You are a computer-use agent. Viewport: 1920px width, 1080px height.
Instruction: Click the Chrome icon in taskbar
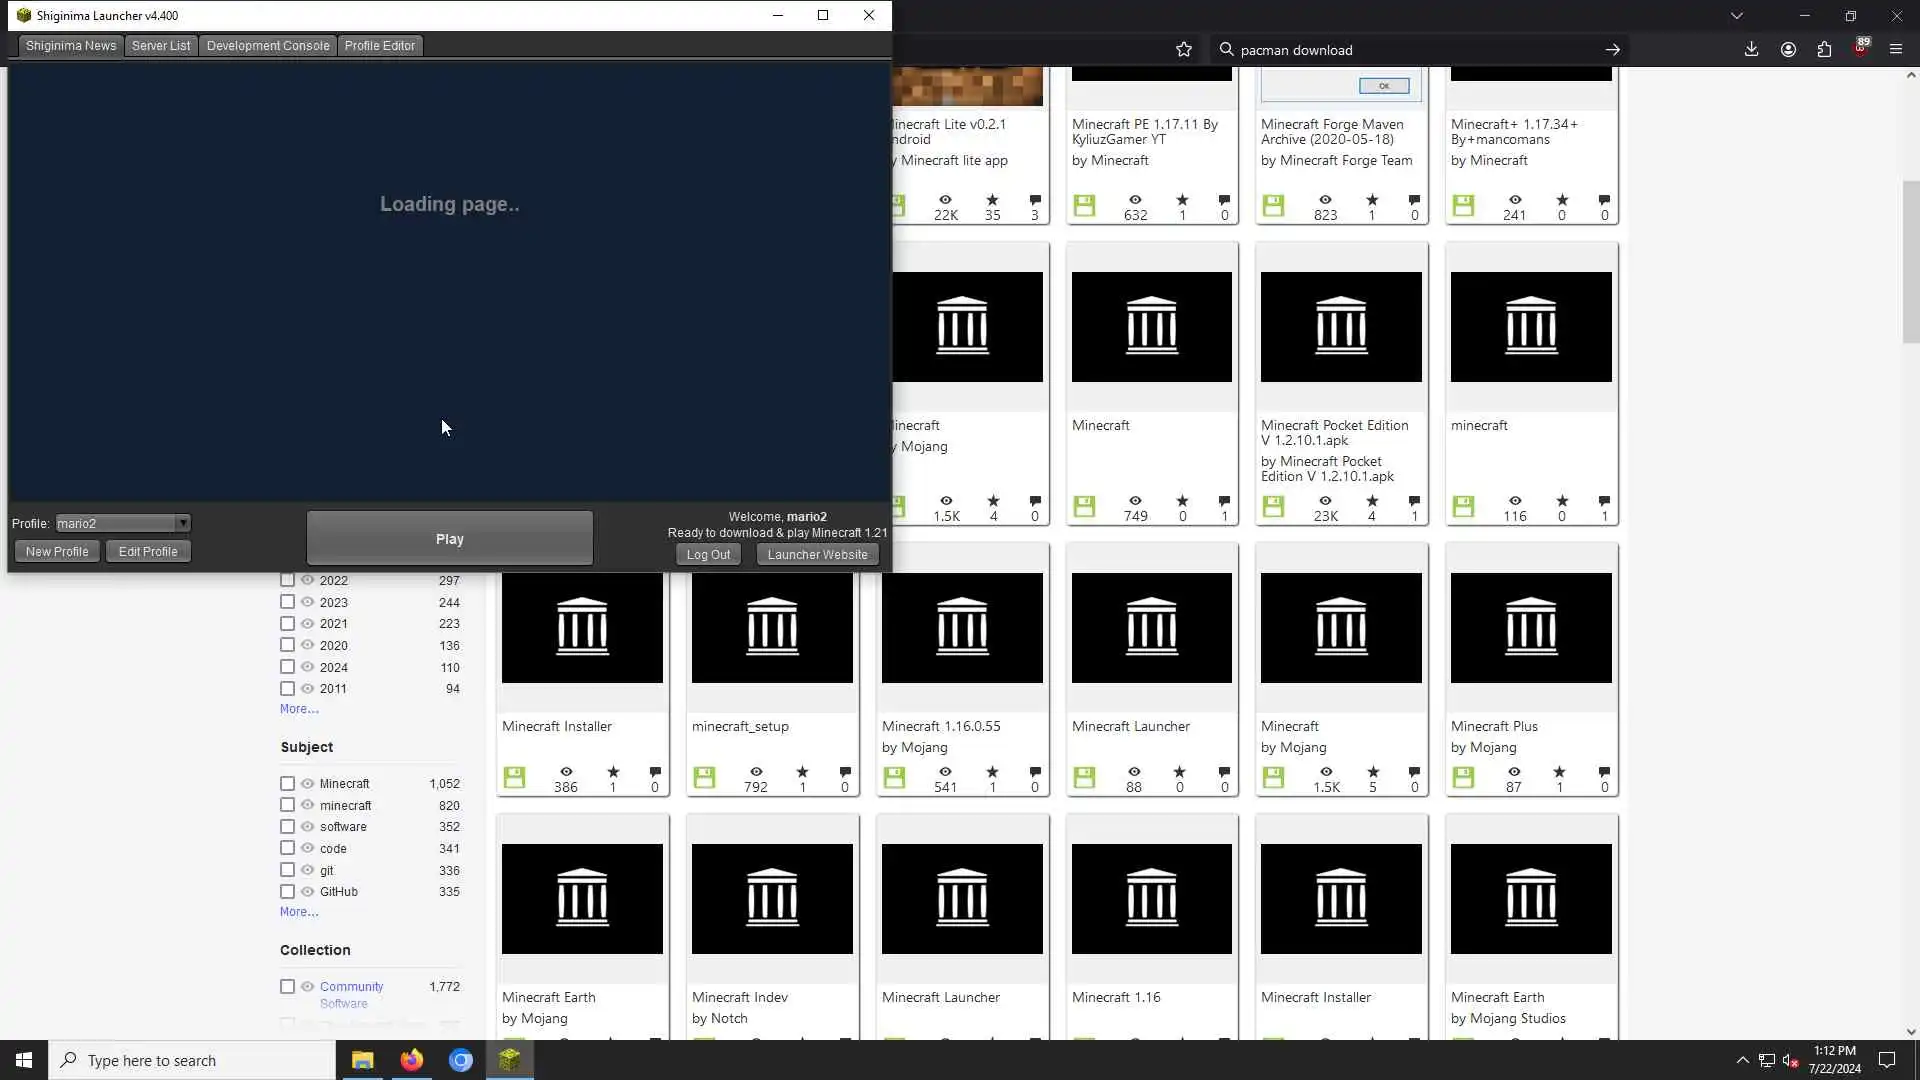(460, 1060)
